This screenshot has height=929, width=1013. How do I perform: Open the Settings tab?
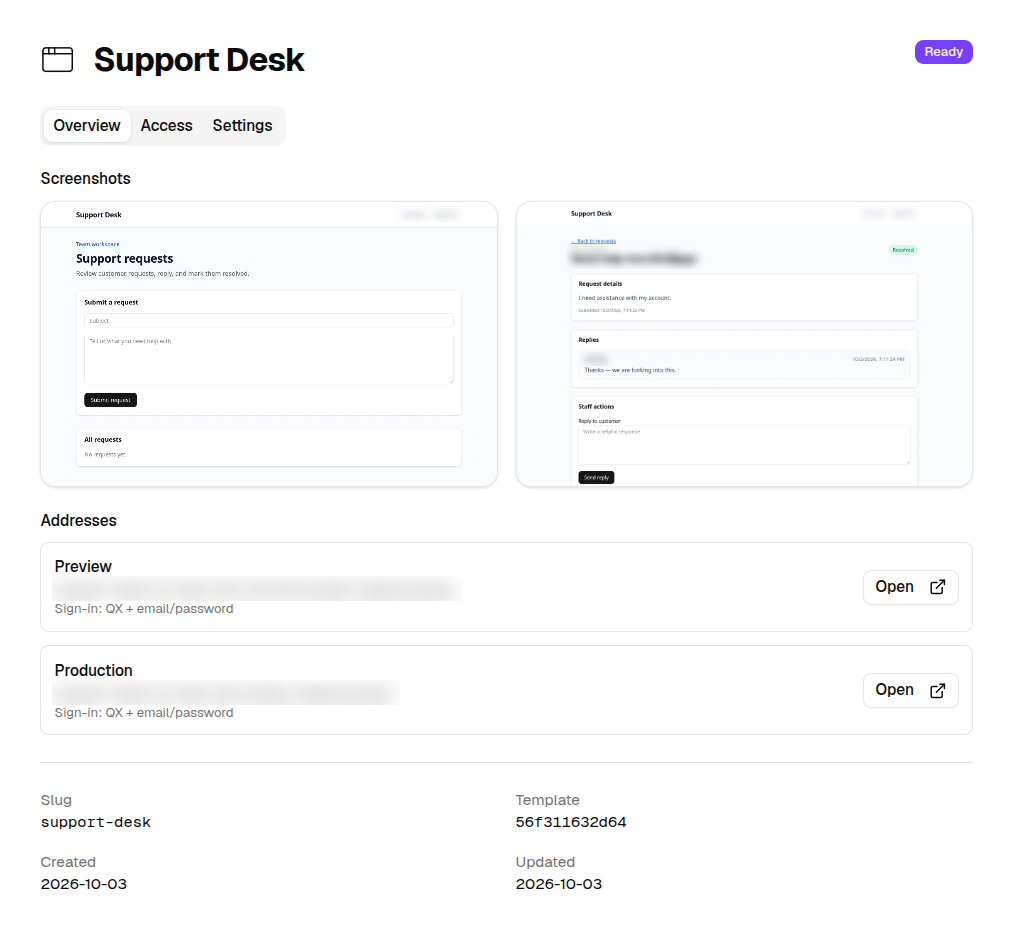tap(242, 125)
